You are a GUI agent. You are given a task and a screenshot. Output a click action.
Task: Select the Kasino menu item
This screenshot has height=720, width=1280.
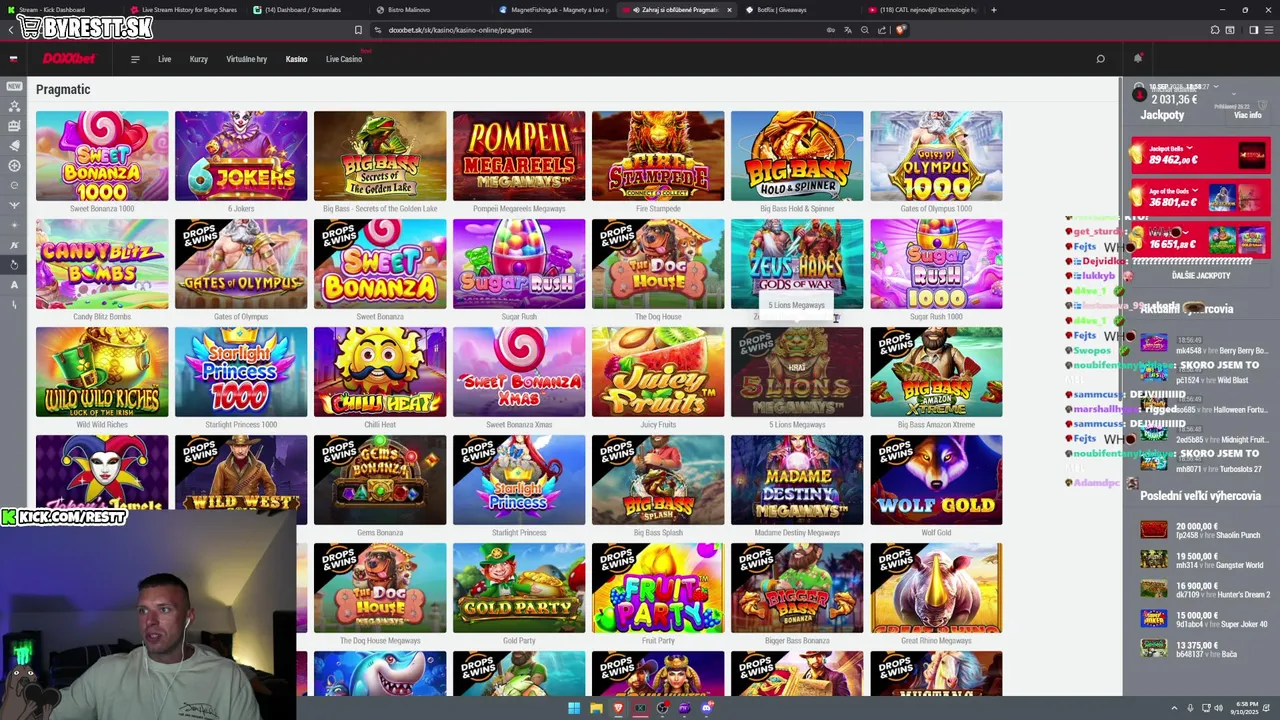coord(296,59)
